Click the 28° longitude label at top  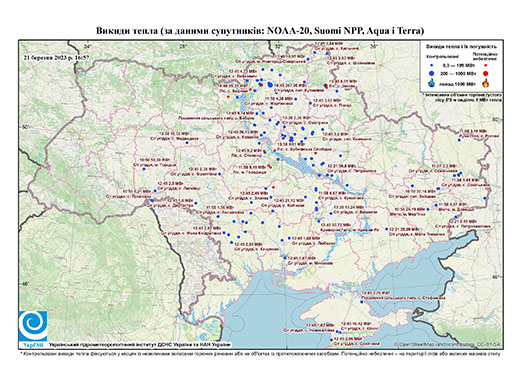click(x=183, y=46)
